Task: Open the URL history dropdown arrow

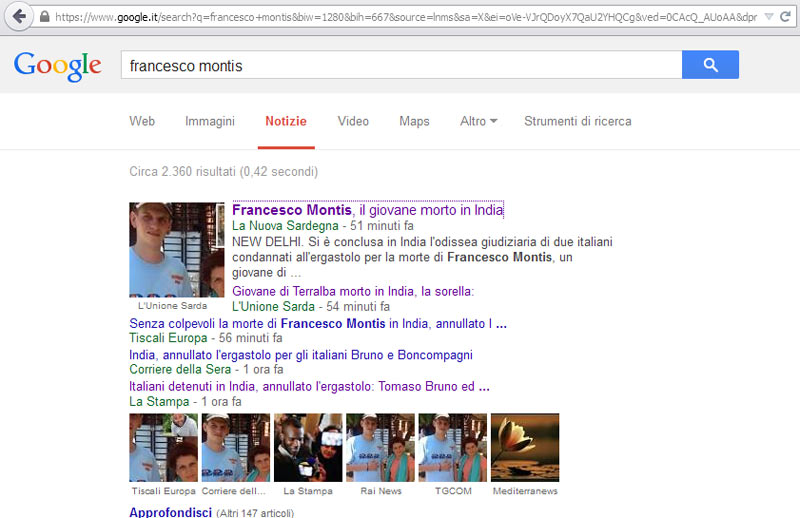Action: 769,17
